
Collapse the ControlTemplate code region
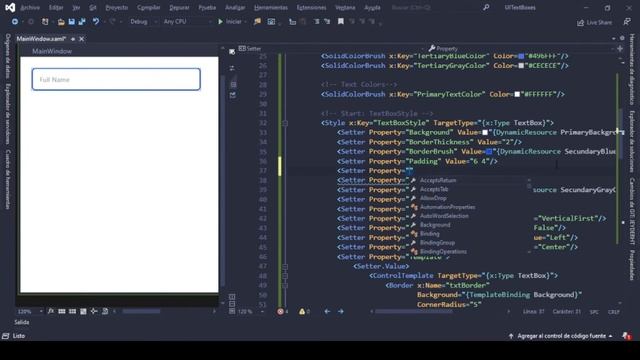click(x=285, y=276)
